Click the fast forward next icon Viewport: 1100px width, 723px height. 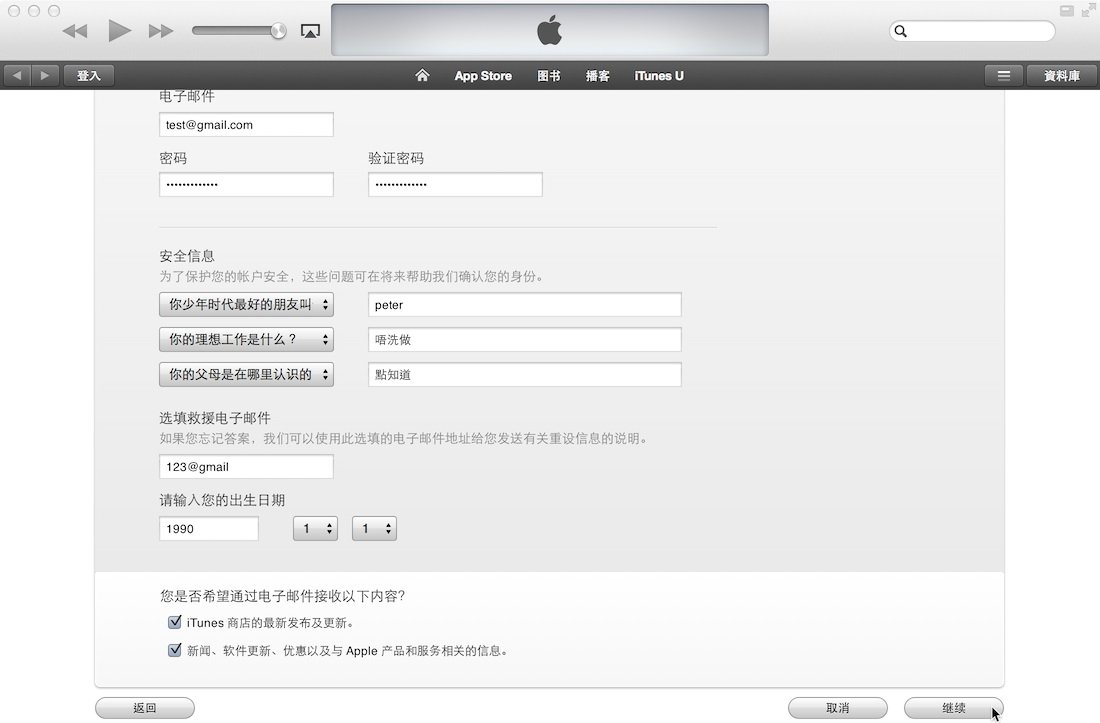[x=161, y=31]
